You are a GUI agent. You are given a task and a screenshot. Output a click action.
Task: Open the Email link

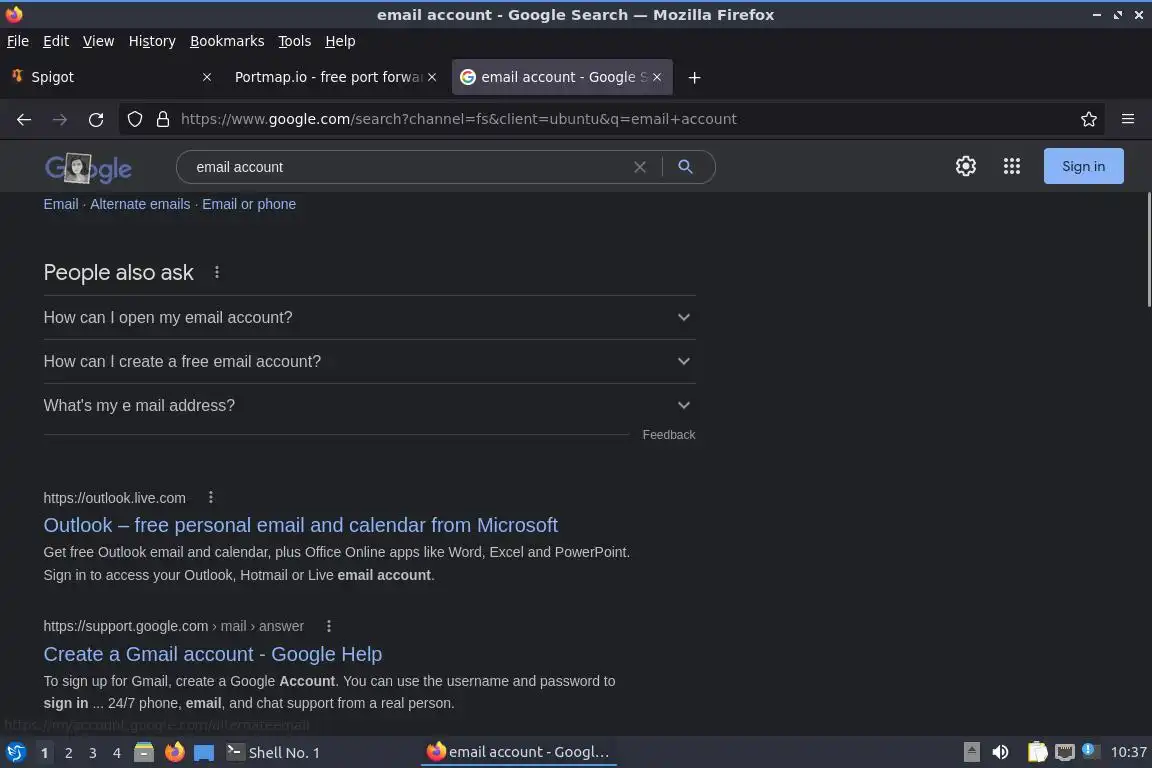(x=61, y=204)
